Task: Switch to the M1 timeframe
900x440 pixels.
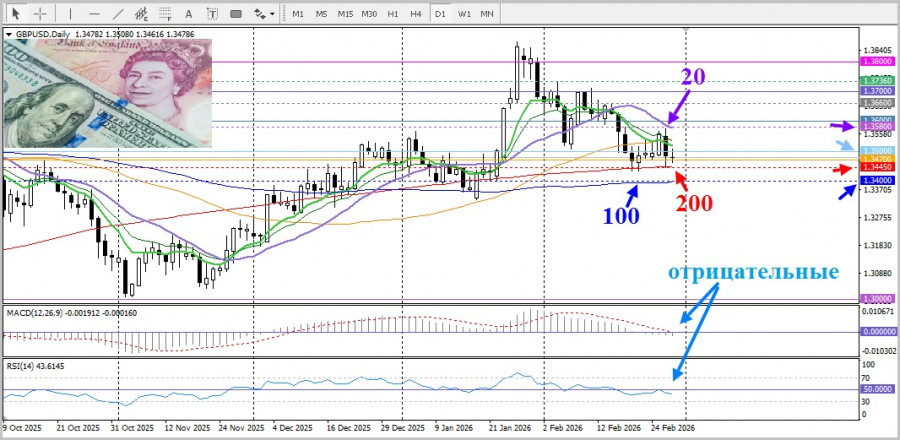Action: (x=298, y=14)
